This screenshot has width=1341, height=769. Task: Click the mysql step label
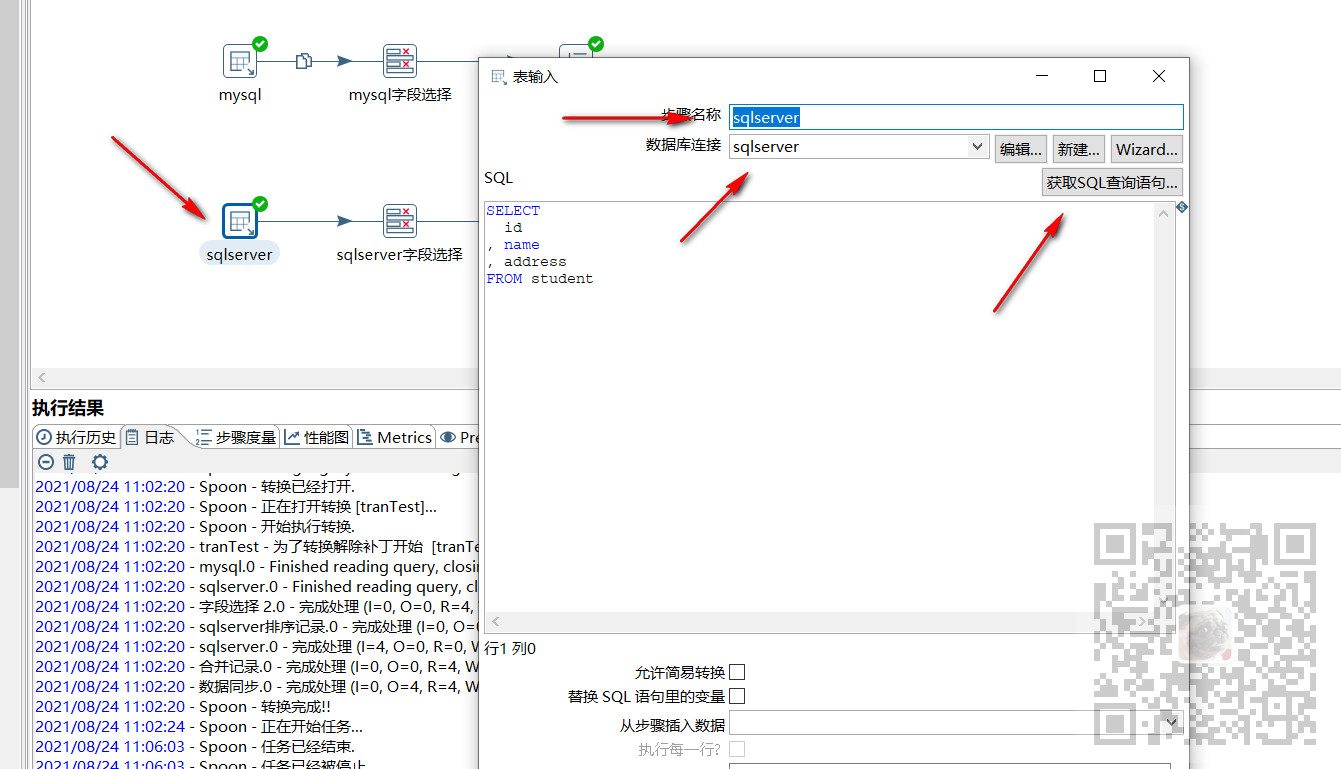click(240, 95)
